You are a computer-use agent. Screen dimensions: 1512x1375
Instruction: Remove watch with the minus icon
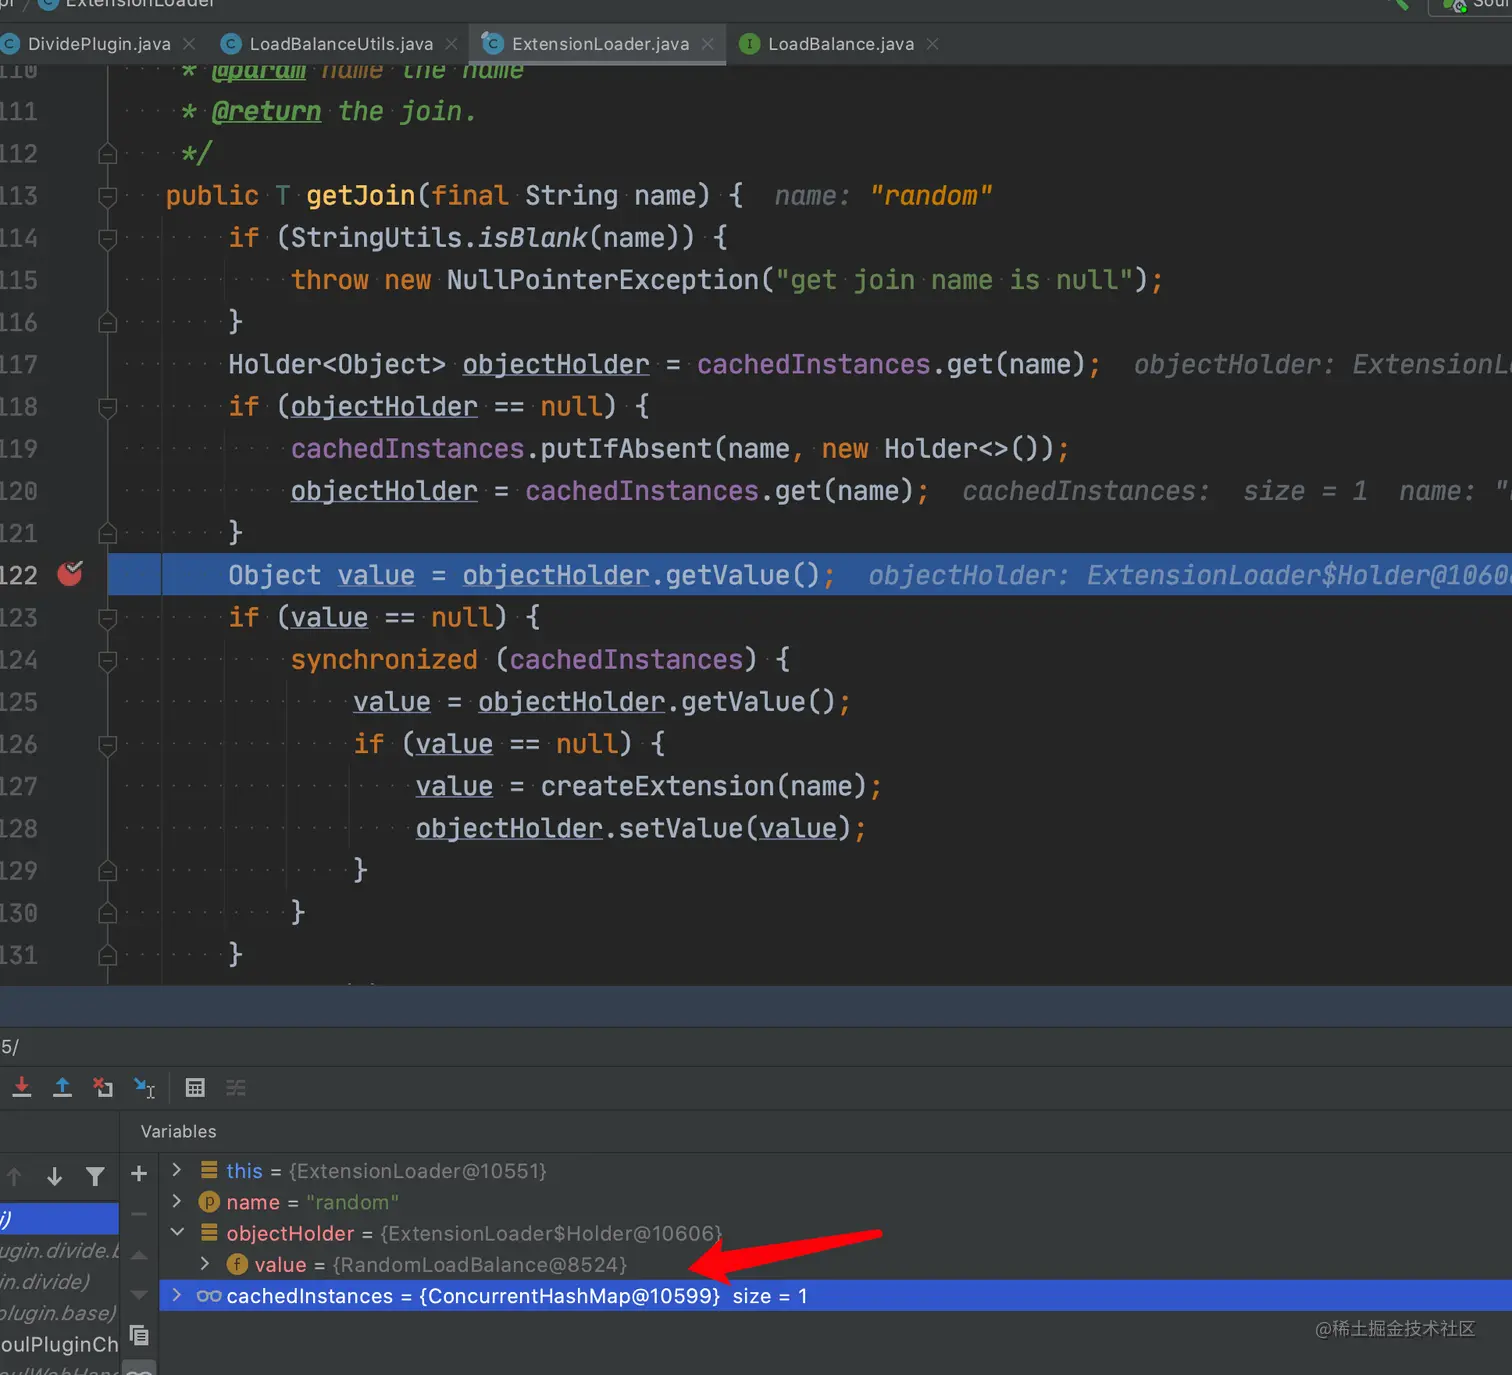pyautogui.click(x=139, y=1214)
